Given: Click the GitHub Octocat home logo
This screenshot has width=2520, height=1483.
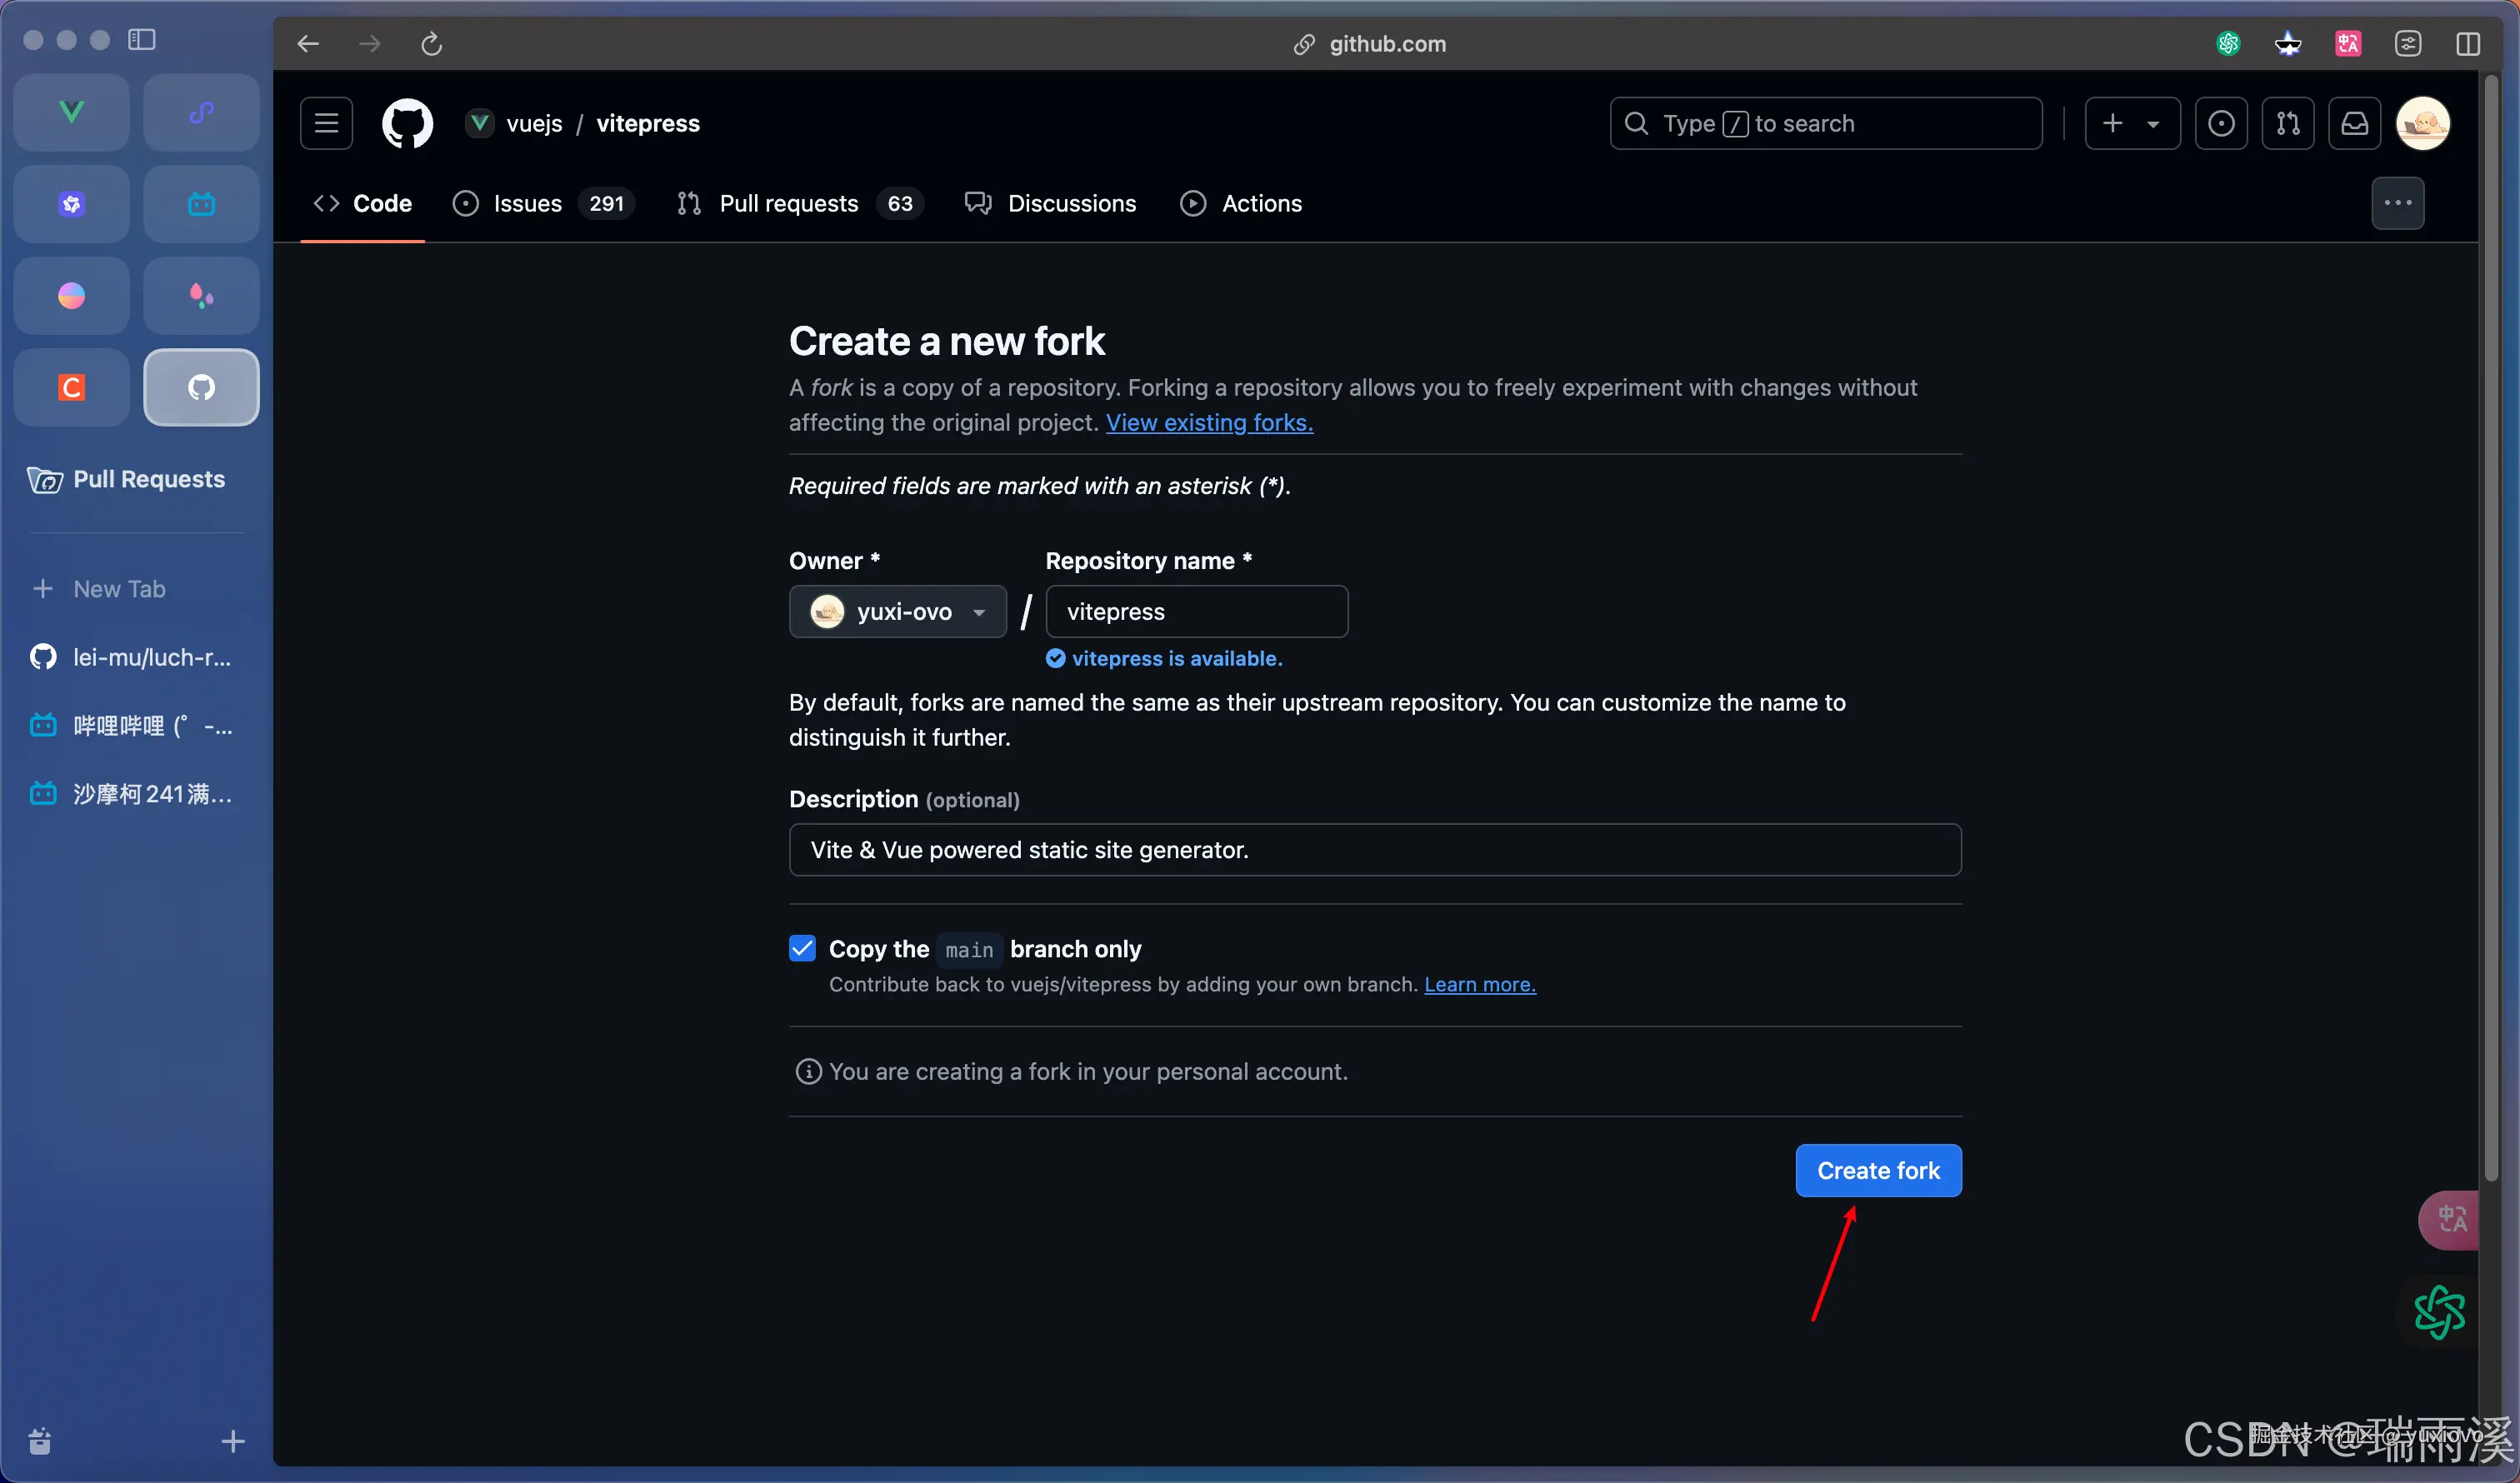Looking at the screenshot, I should (x=407, y=123).
